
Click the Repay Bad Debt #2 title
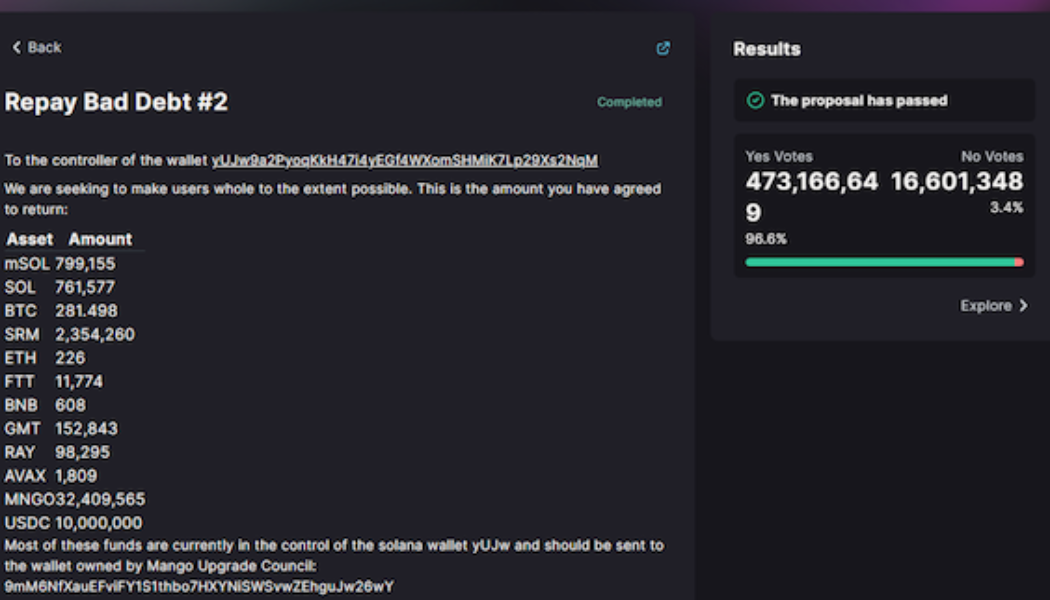[116, 102]
